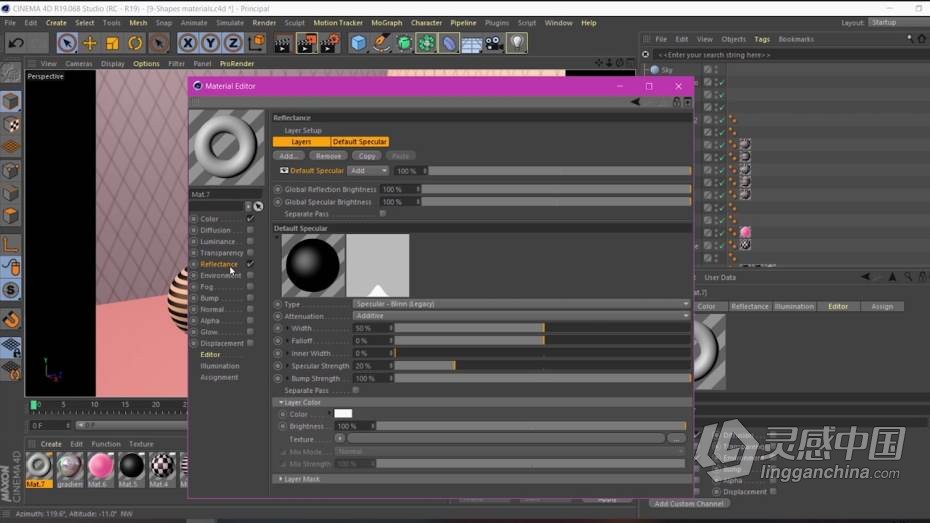Image resolution: width=930 pixels, height=523 pixels.
Task: Click back arrow in Material Editor
Action: point(635,102)
